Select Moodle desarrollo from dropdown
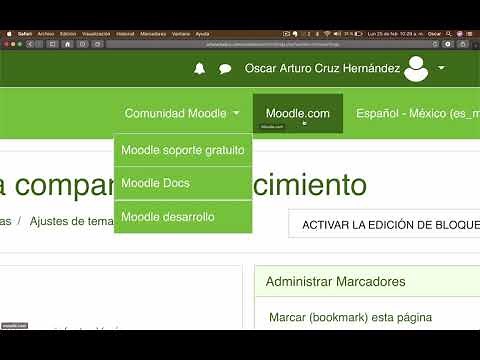The image size is (480, 360). click(183, 217)
